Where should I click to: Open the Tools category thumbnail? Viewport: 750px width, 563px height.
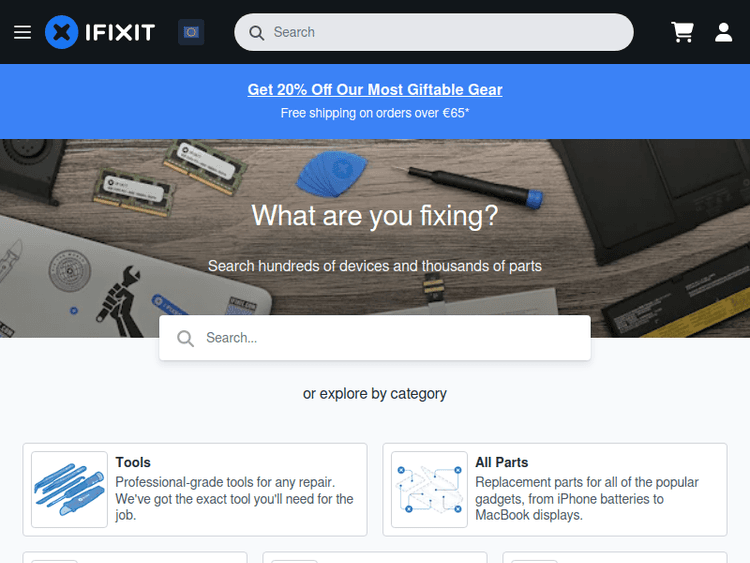tap(69, 489)
